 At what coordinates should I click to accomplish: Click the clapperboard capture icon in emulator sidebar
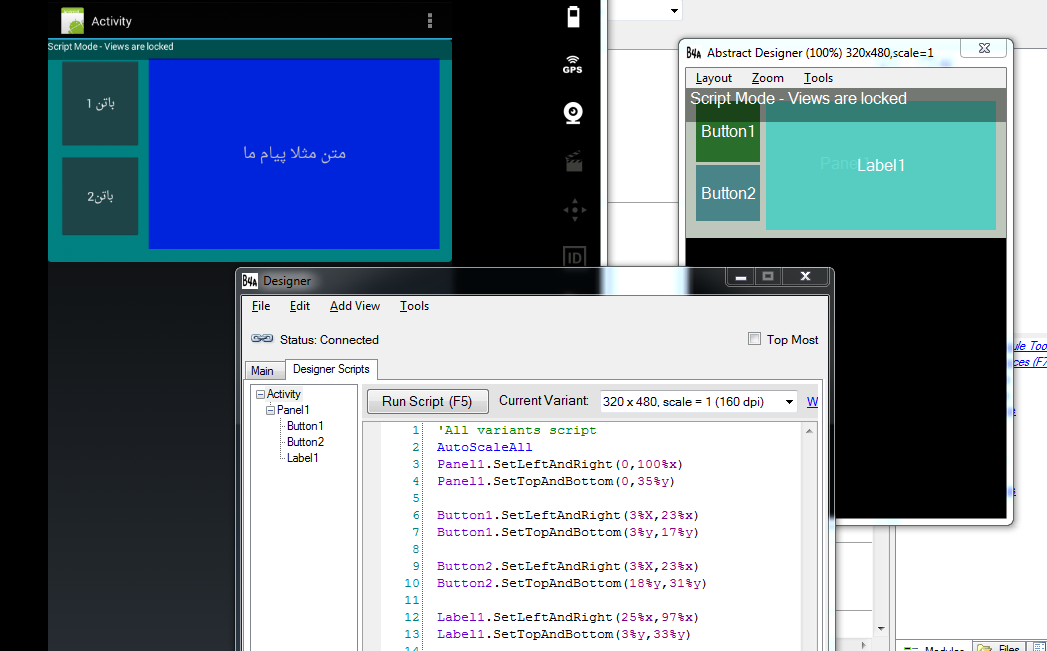tap(573, 162)
